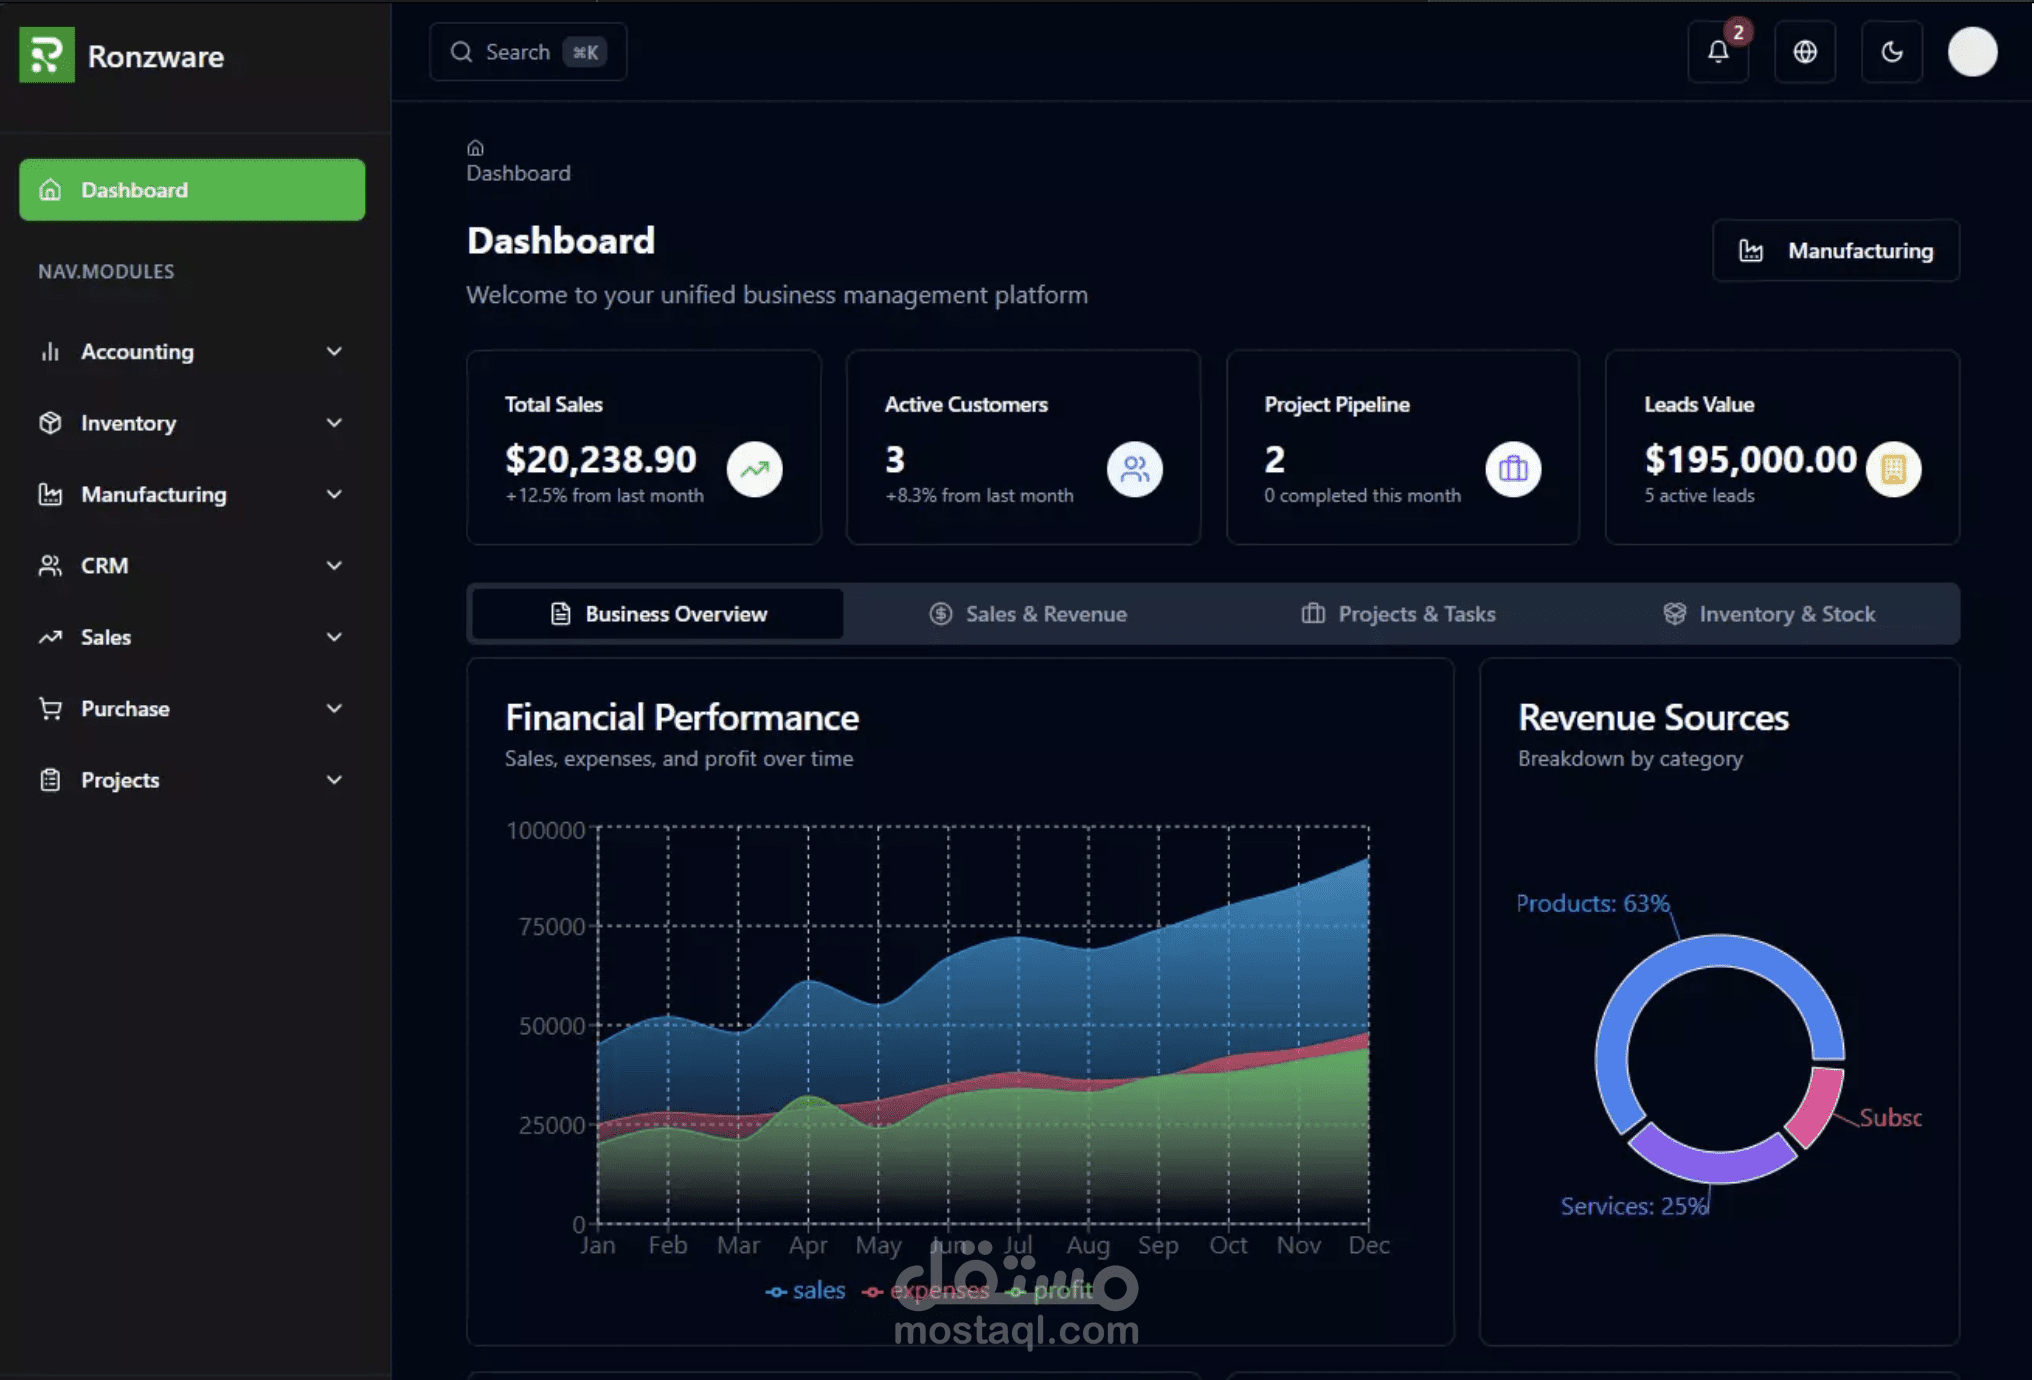Screen dimensions: 2034x1380
Task: Open the Projects & Tasks tab
Action: click(1398, 614)
